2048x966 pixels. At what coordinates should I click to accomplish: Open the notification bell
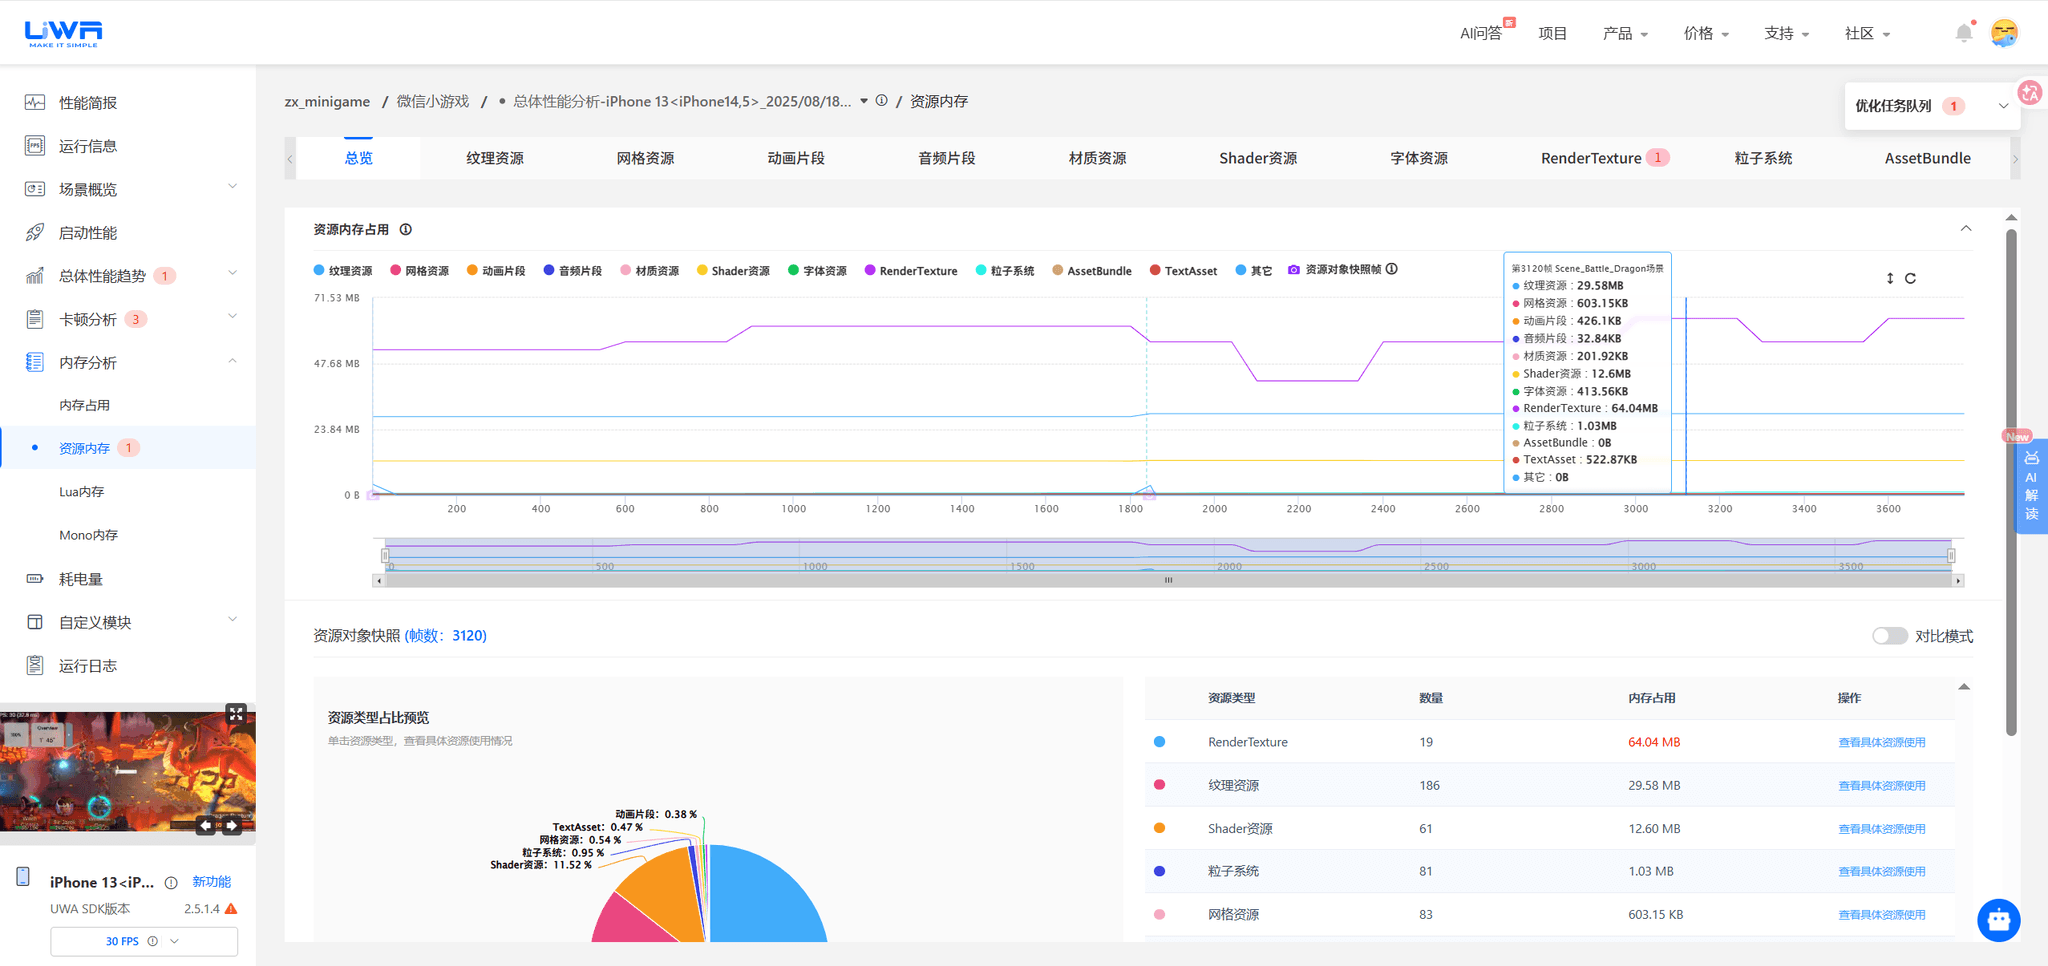1964,33
